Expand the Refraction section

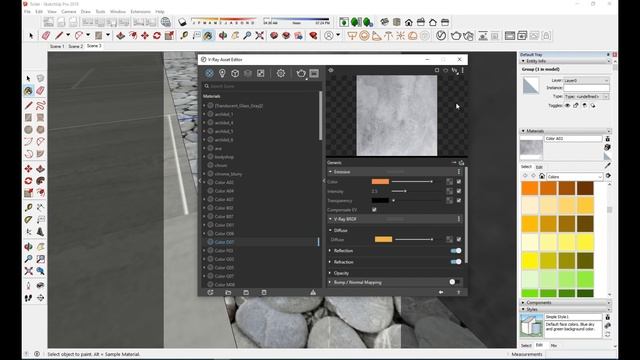(x=330, y=262)
